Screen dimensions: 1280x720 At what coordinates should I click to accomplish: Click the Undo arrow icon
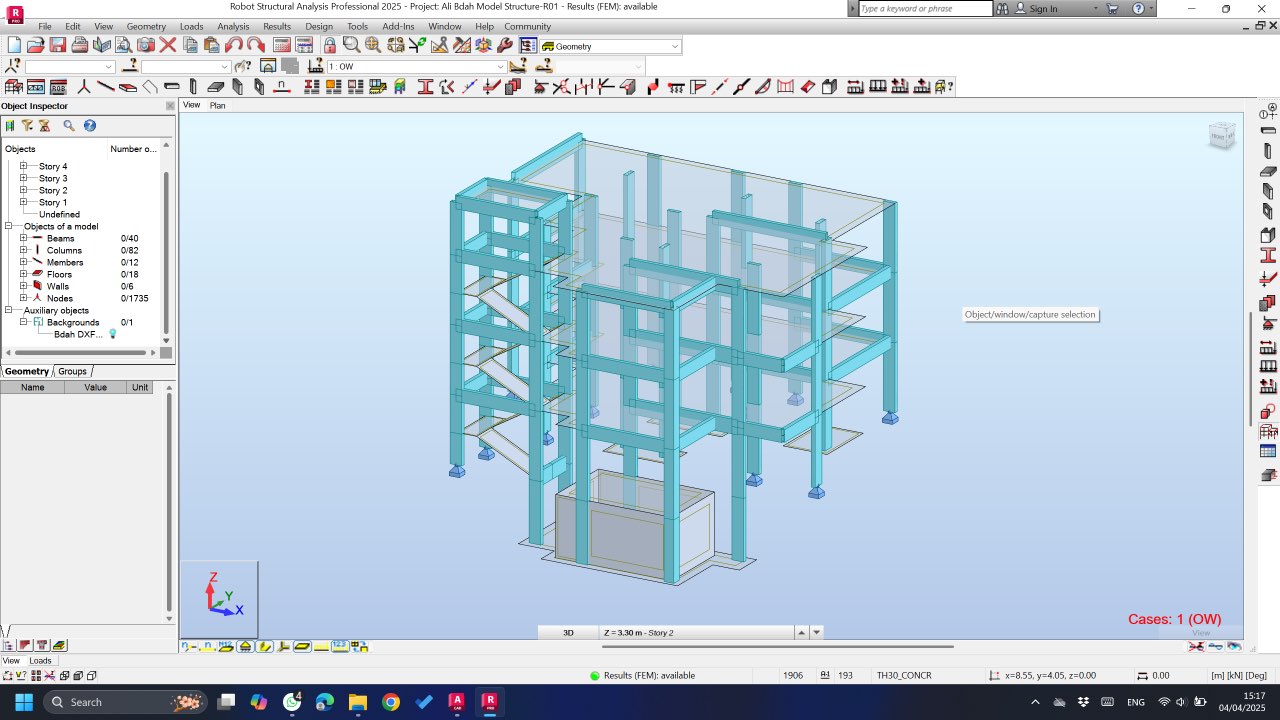(233, 45)
